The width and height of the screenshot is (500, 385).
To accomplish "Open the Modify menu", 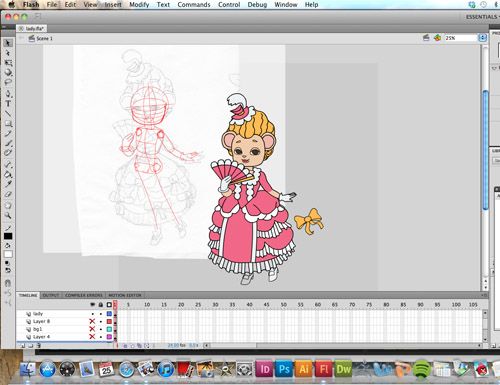I will (x=139, y=5).
